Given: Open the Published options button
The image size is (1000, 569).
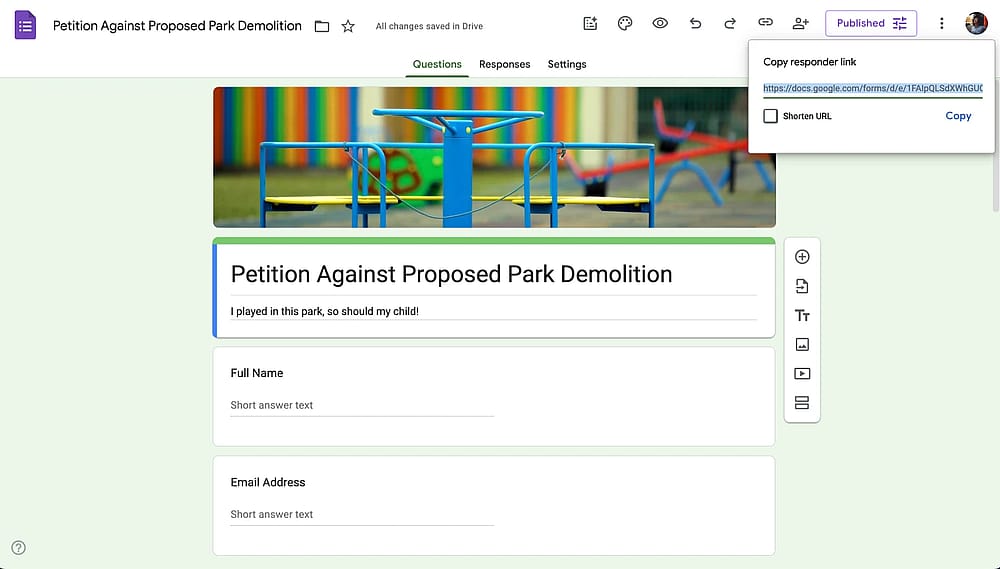Looking at the screenshot, I should click(x=871, y=24).
